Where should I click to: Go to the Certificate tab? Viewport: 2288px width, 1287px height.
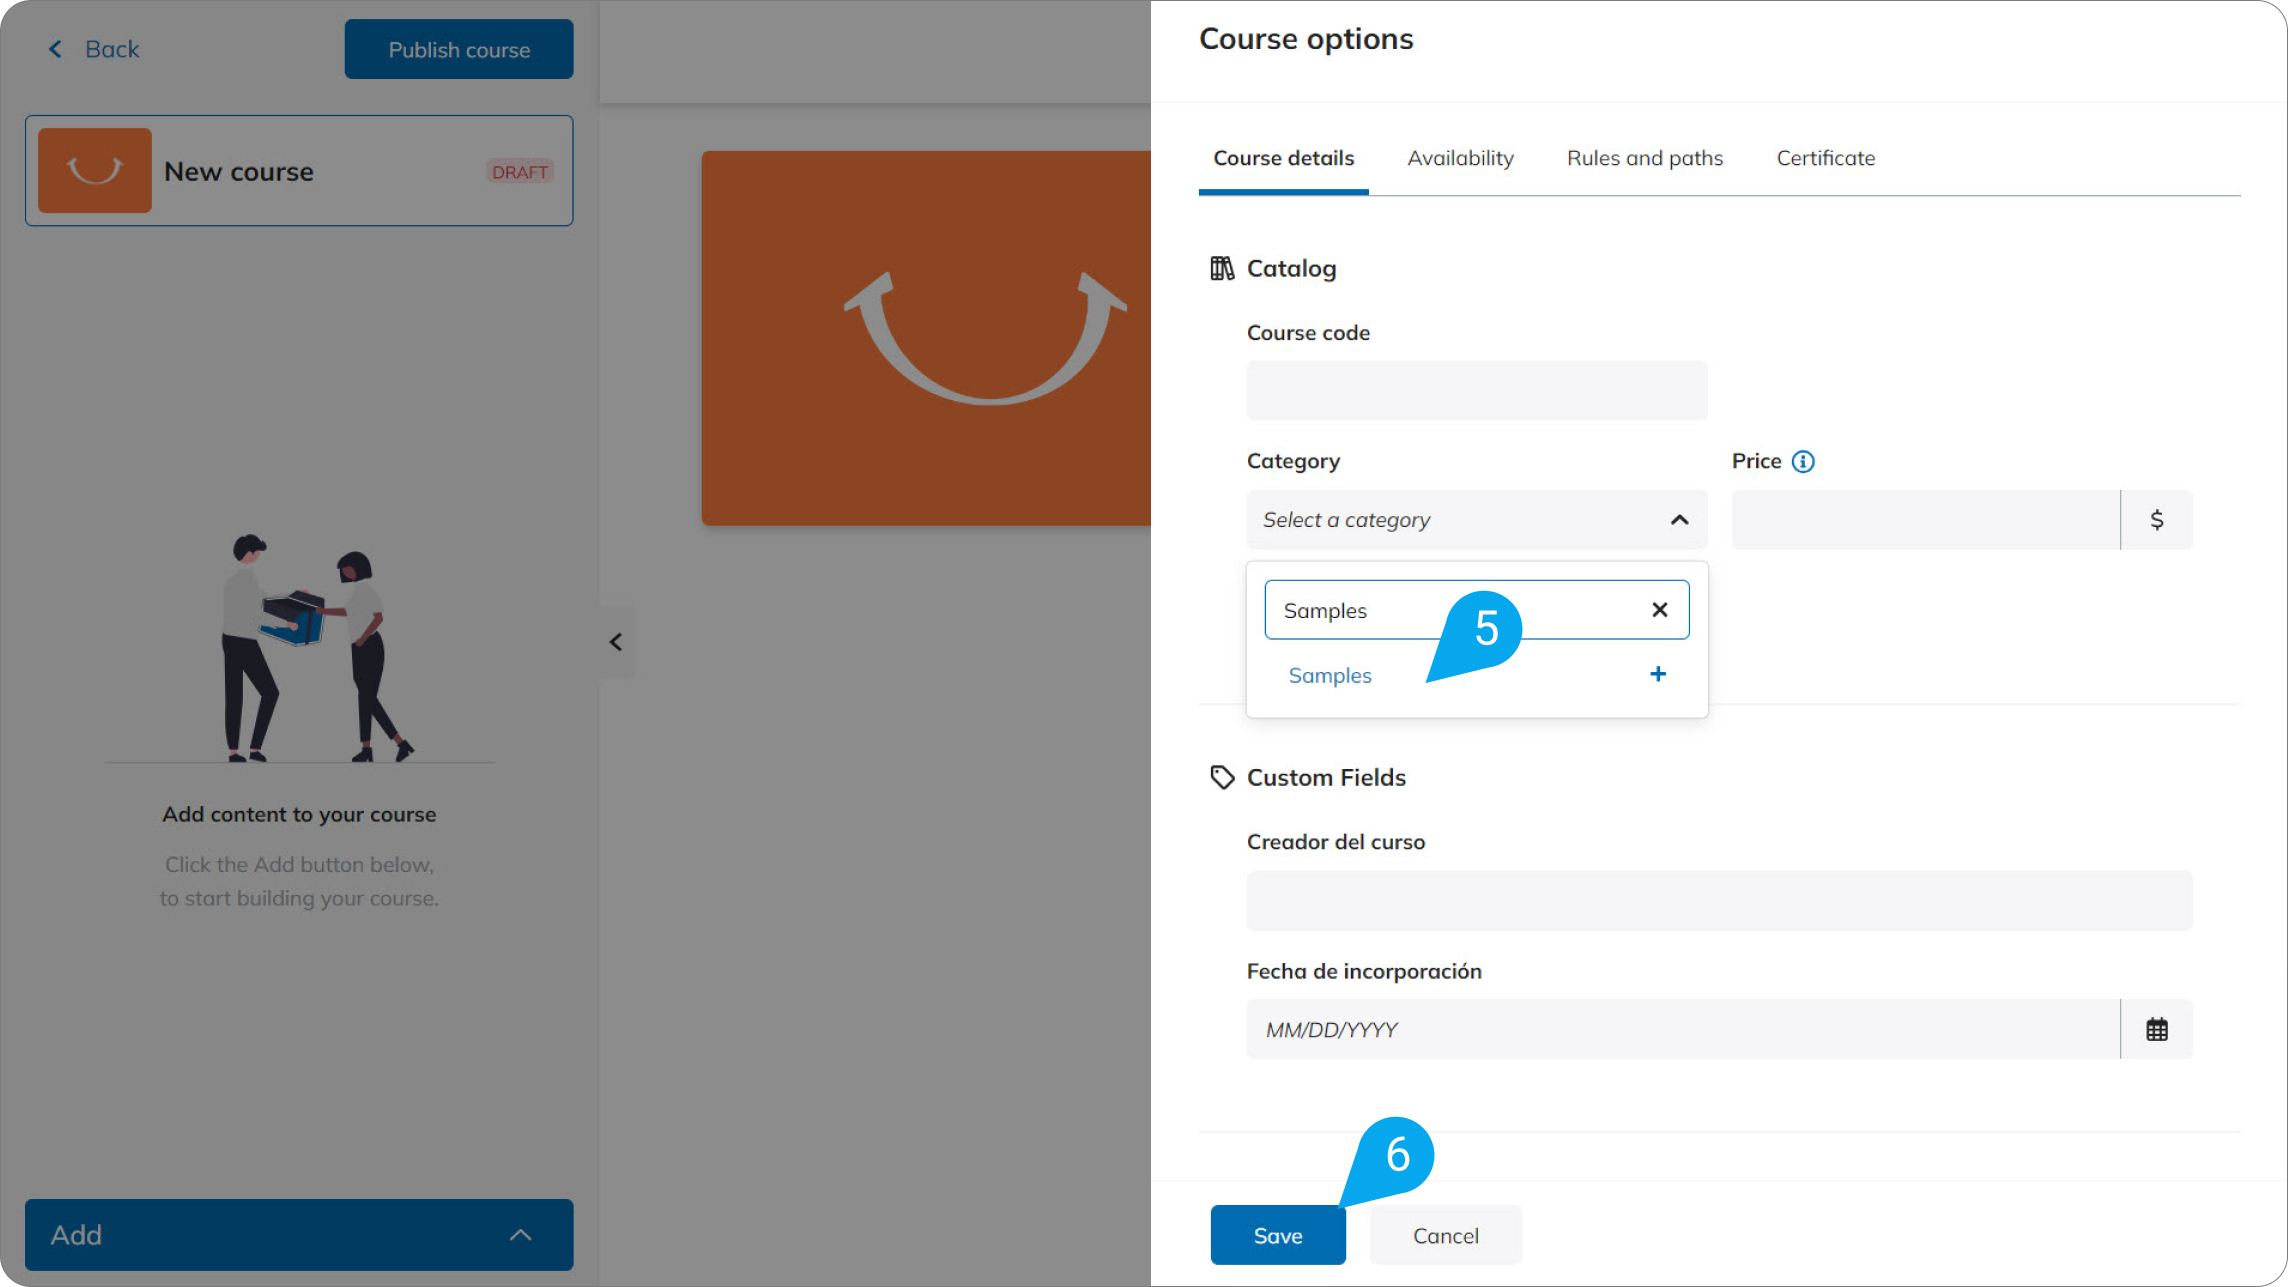[1825, 158]
